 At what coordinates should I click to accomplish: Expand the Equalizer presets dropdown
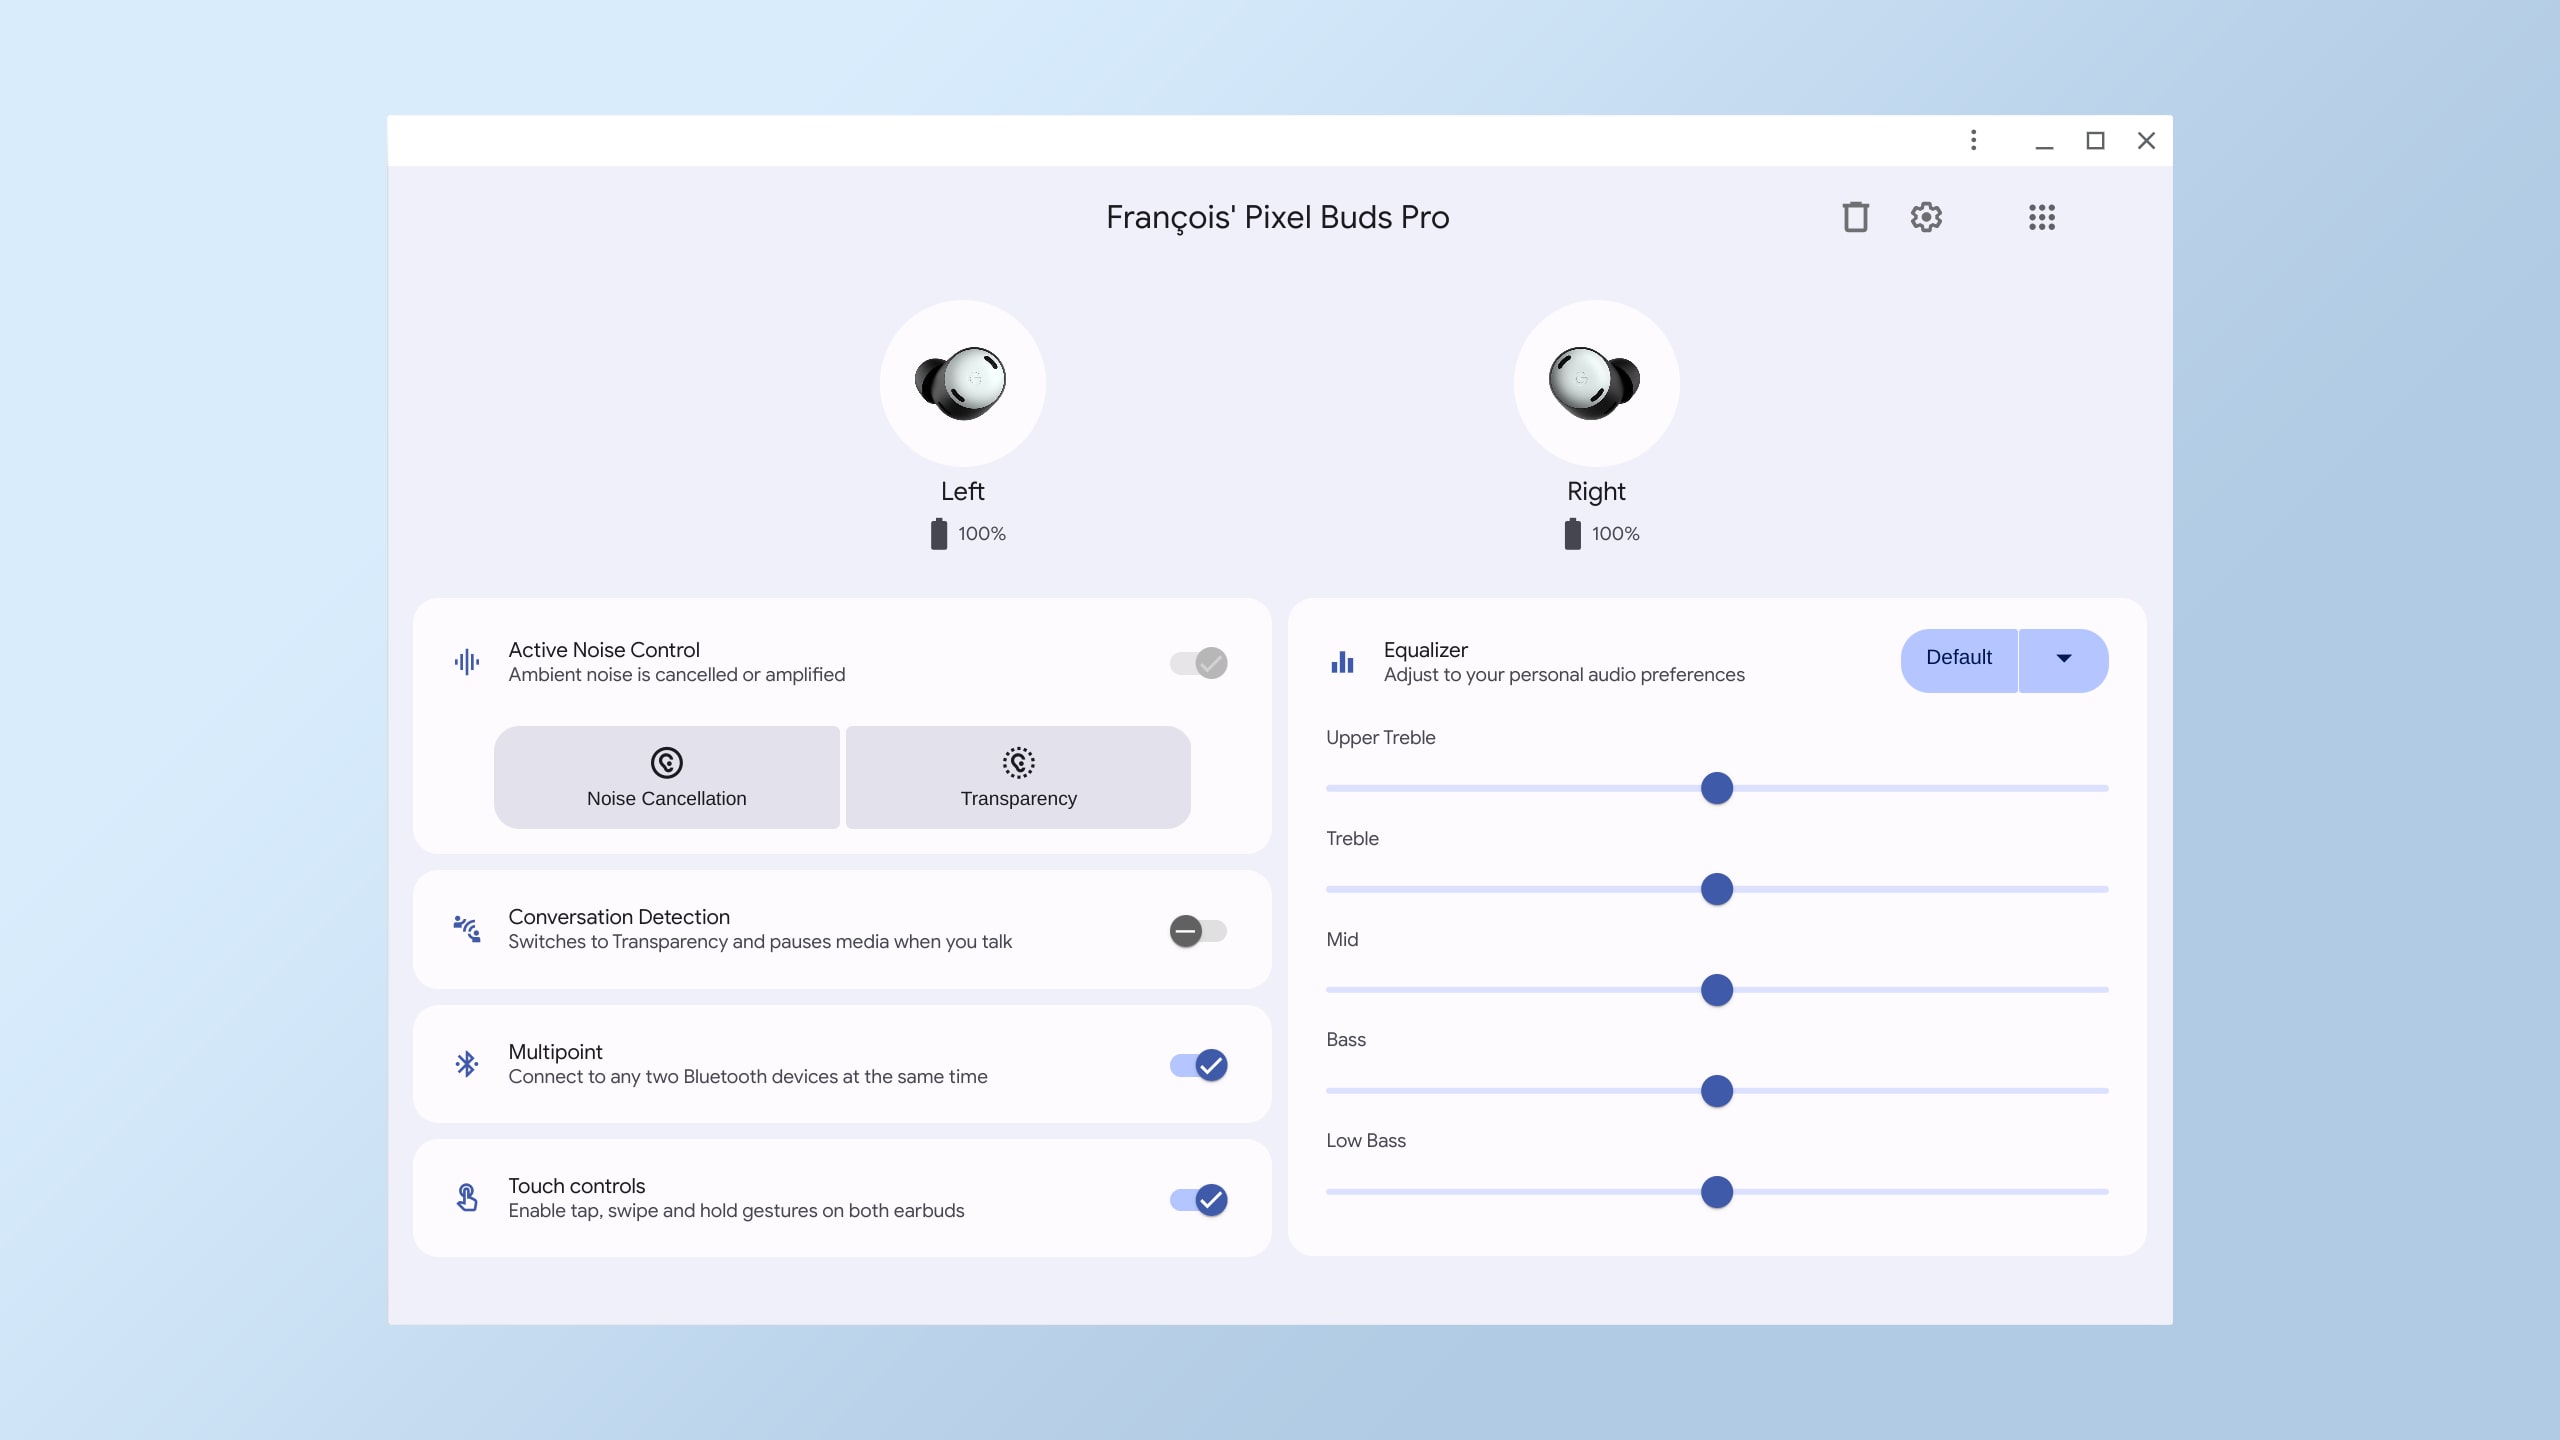(x=2062, y=659)
